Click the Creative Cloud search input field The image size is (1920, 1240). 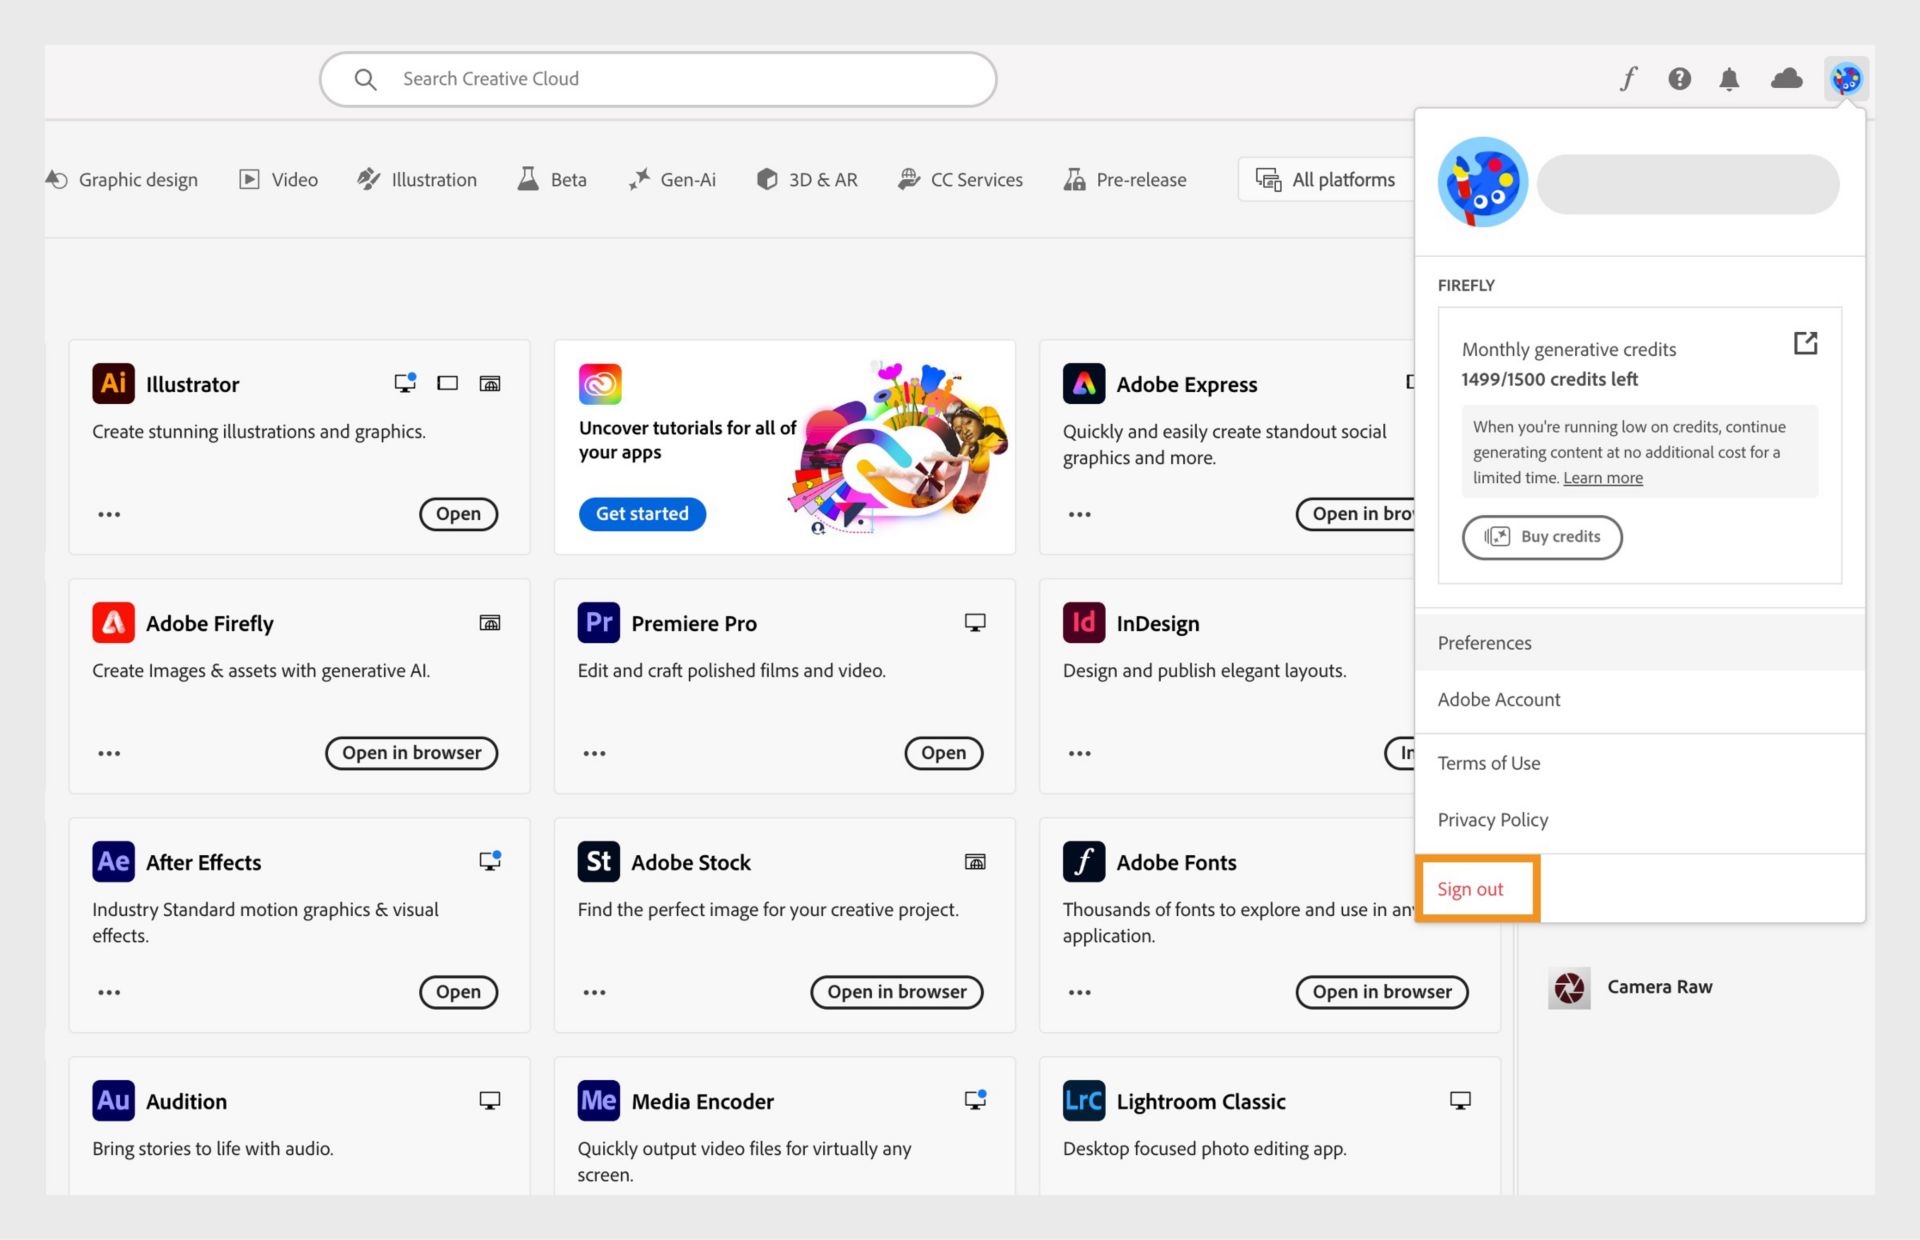658,77
